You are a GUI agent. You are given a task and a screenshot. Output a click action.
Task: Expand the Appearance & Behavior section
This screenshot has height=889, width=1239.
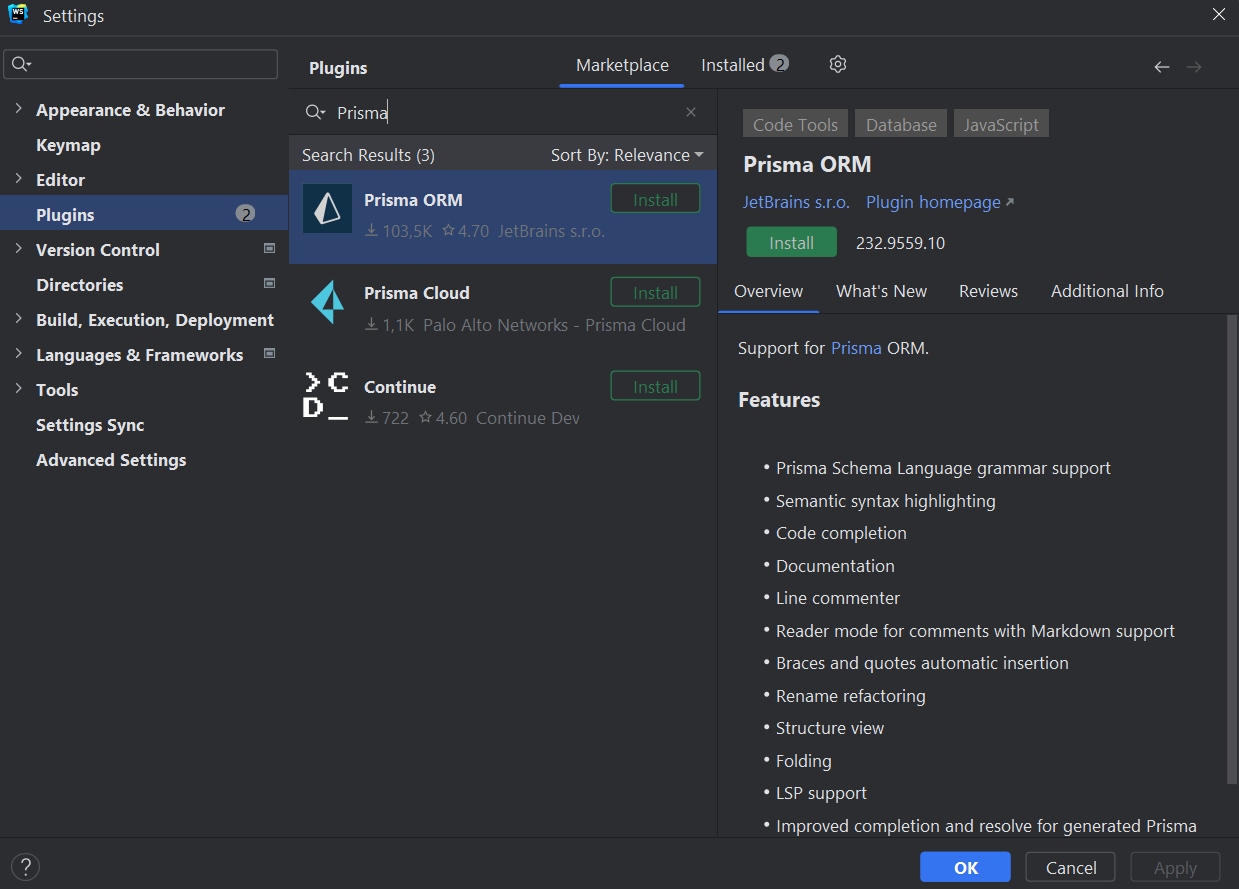click(x=18, y=109)
